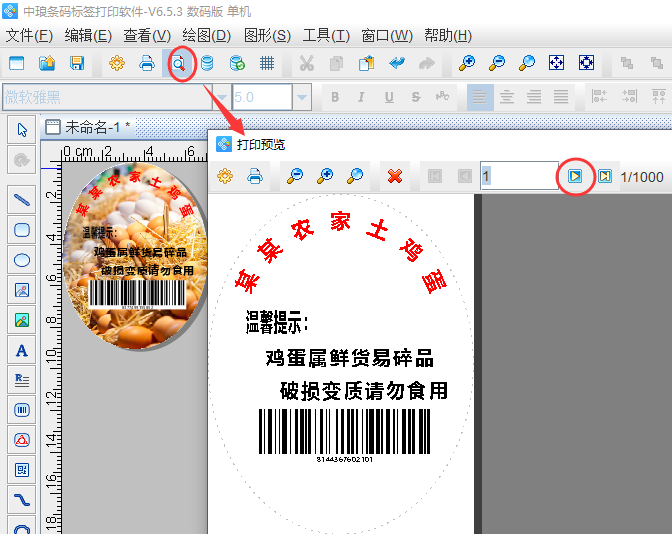672x534 pixels.
Task: Zoom out in print preview toolbar
Action: coord(295,176)
